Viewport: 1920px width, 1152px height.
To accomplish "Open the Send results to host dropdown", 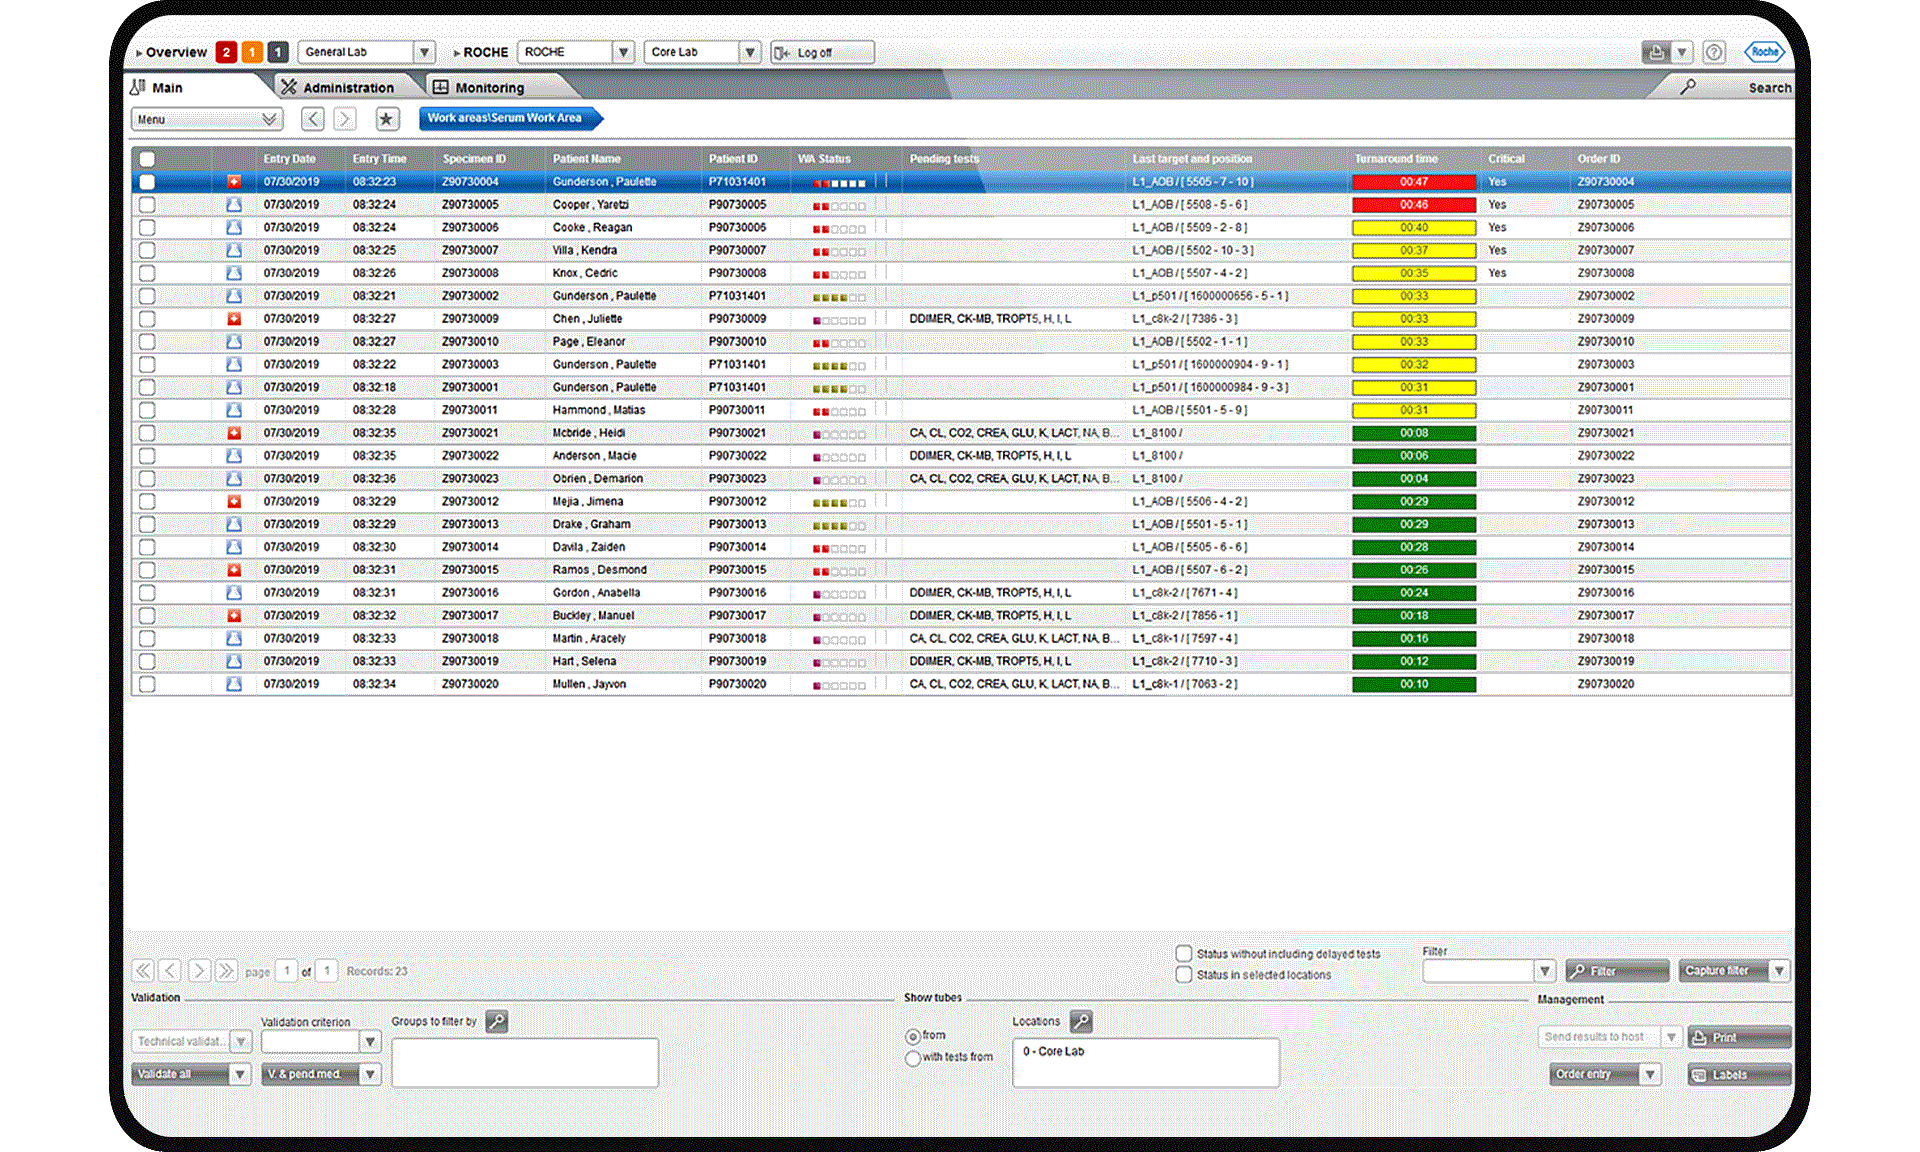I will click(x=1670, y=1037).
